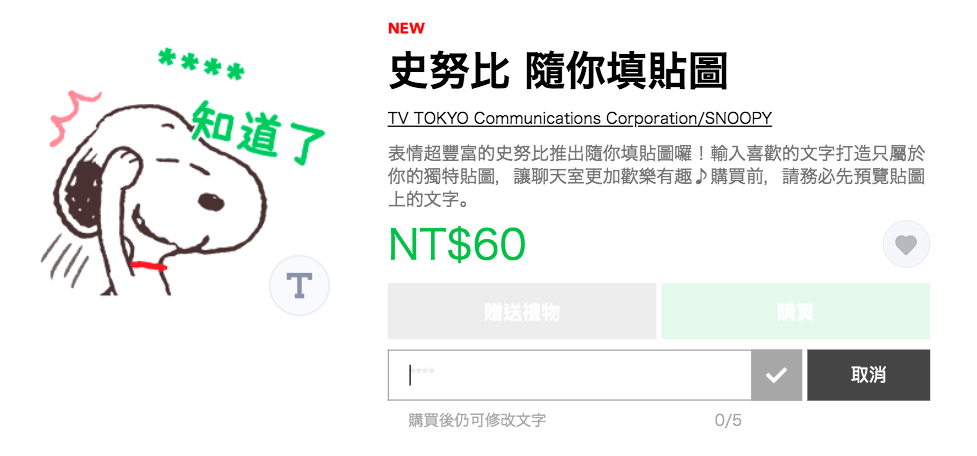Click the green 知道了 text on the sticker
This screenshot has height=456, width=977.
[x=257, y=133]
